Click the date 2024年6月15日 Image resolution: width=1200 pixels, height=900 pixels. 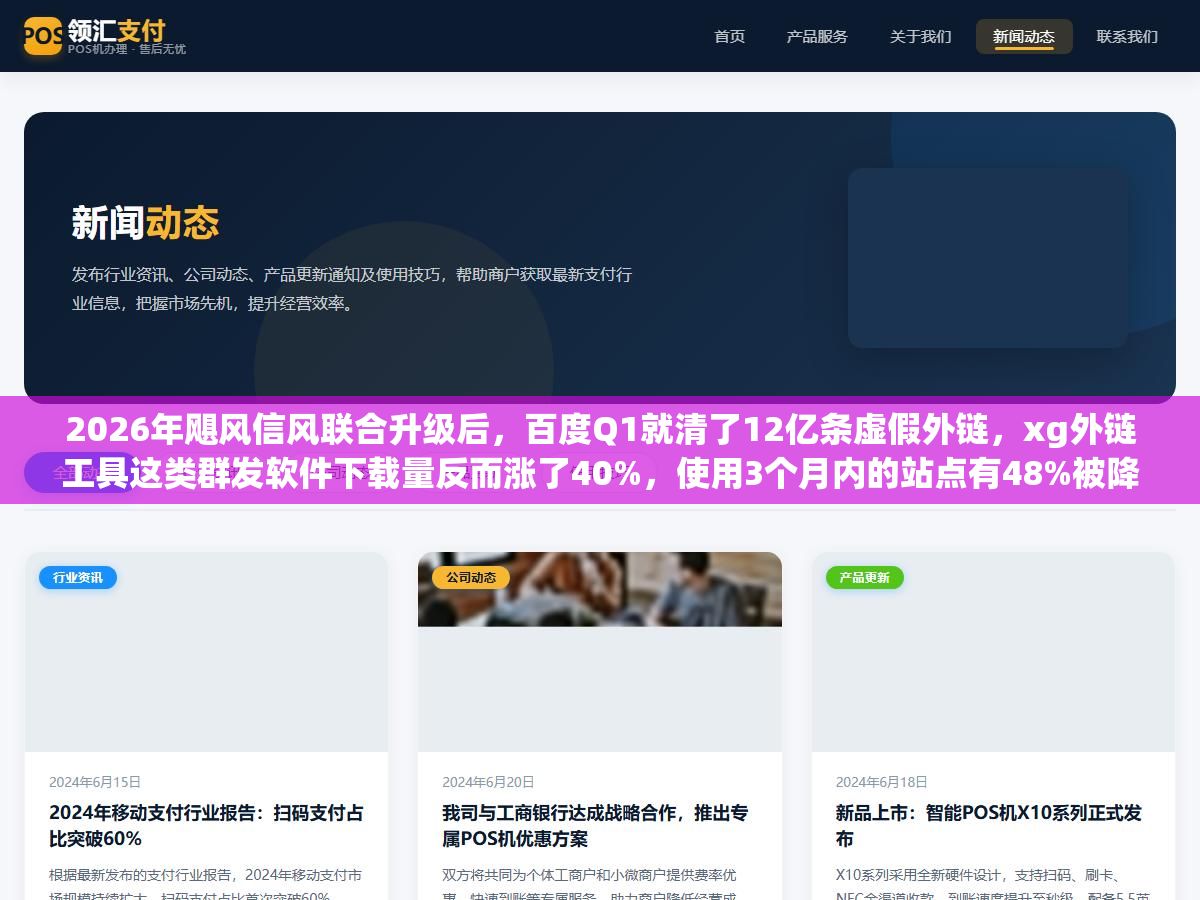coord(95,782)
